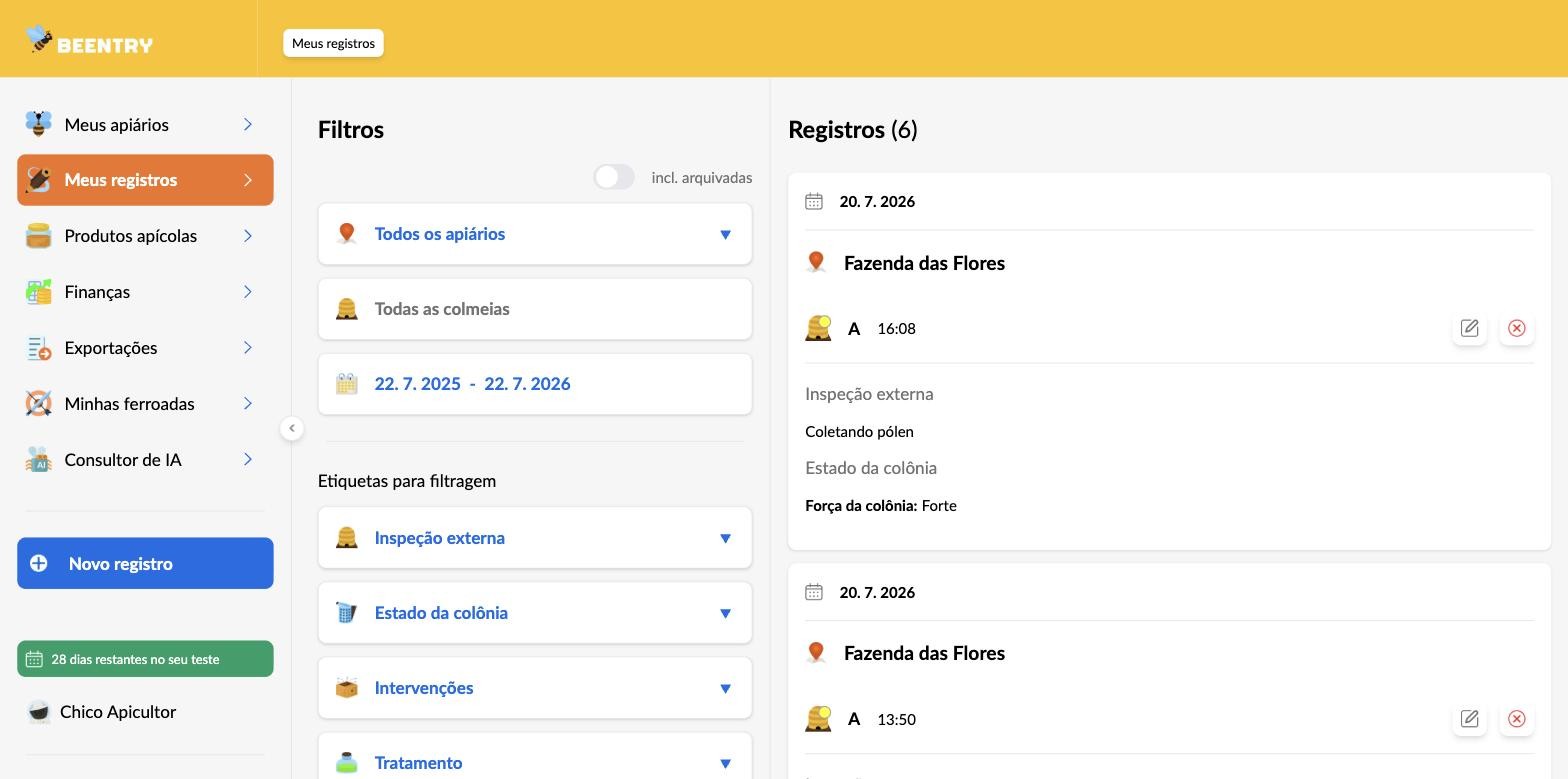Open Consultor de IA menu item
Viewport: 1568px width, 779px height.
click(x=145, y=460)
